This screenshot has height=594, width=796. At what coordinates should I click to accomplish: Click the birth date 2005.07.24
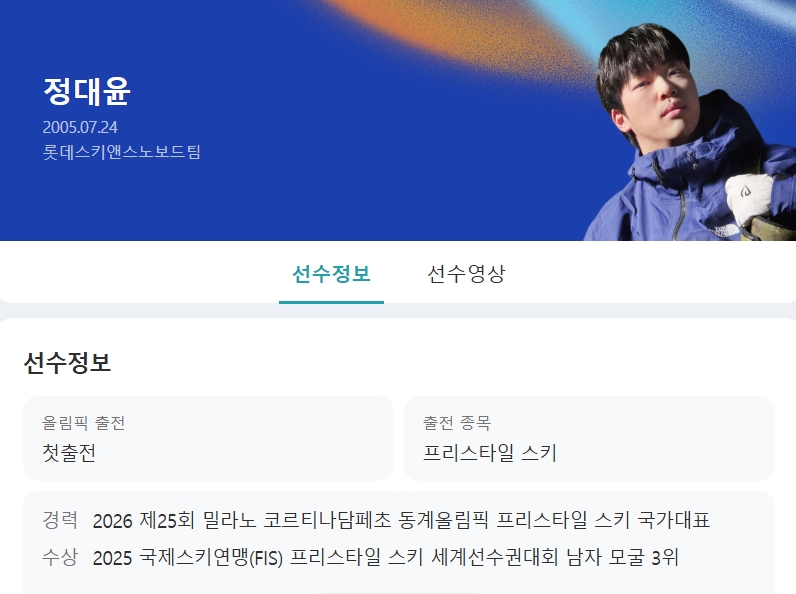tap(80, 127)
